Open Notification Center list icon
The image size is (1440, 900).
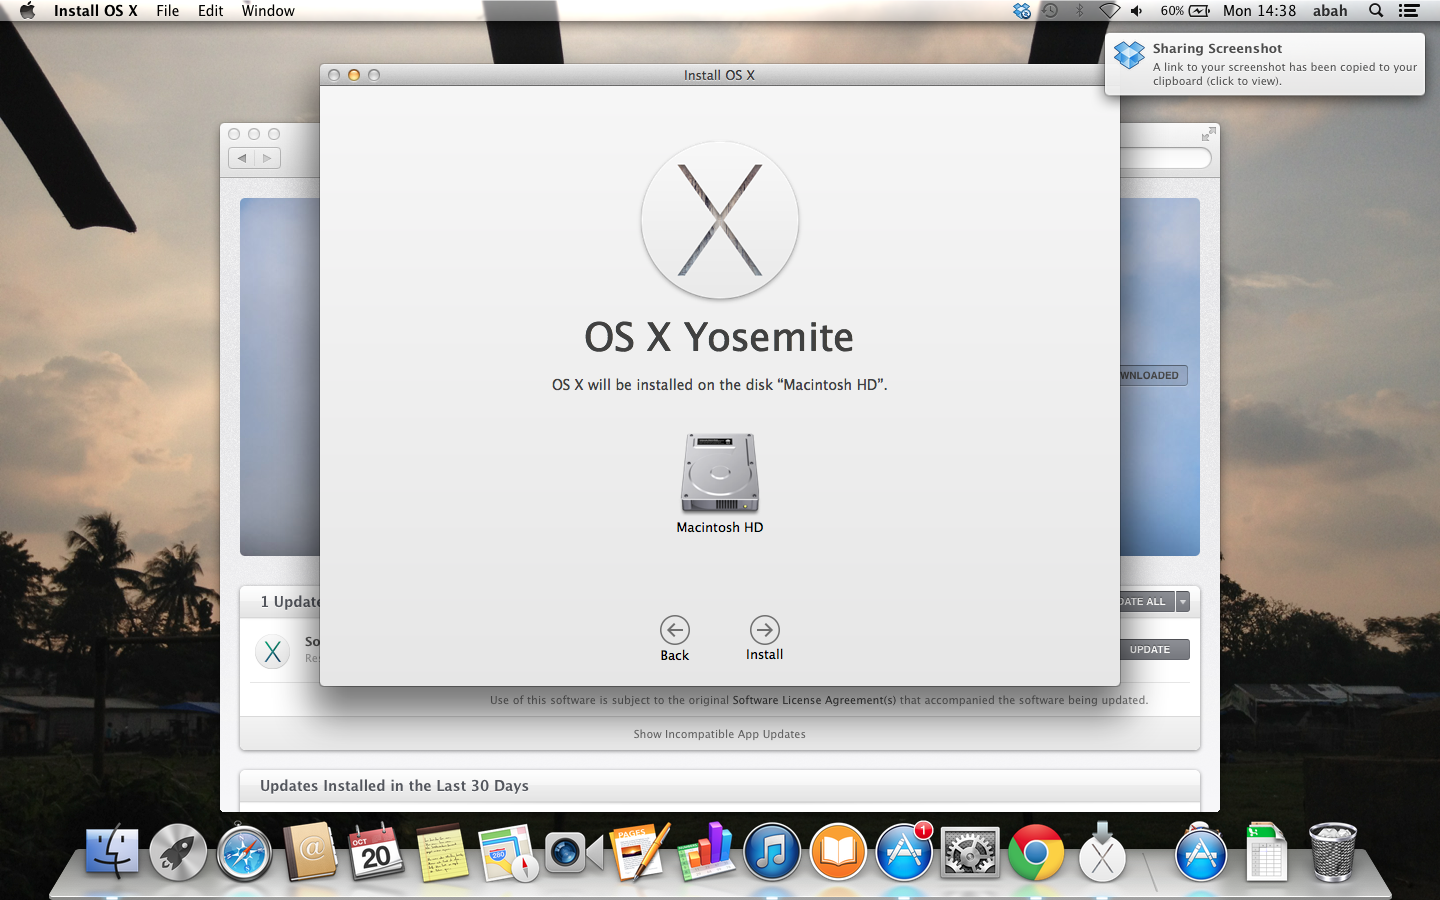pos(1409,11)
